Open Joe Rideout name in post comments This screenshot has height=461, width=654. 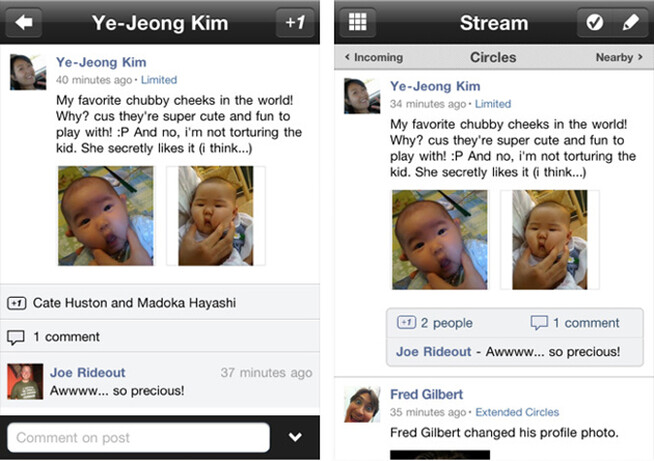pyautogui.click(x=88, y=373)
